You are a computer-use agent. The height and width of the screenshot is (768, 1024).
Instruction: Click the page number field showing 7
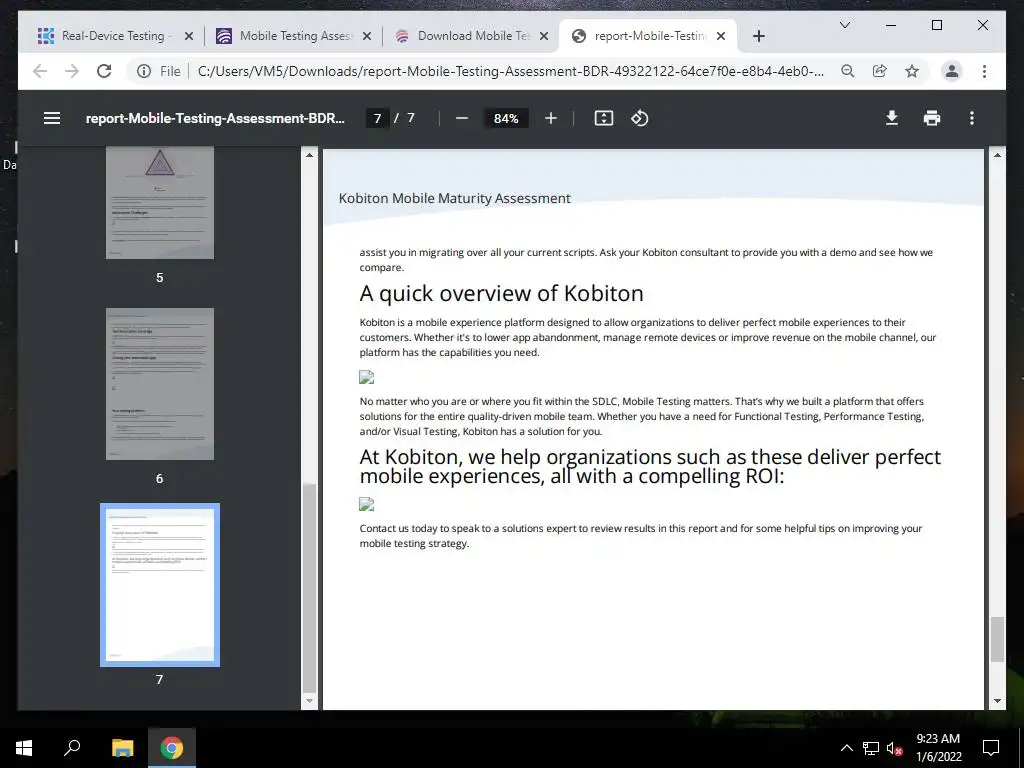[377, 118]
